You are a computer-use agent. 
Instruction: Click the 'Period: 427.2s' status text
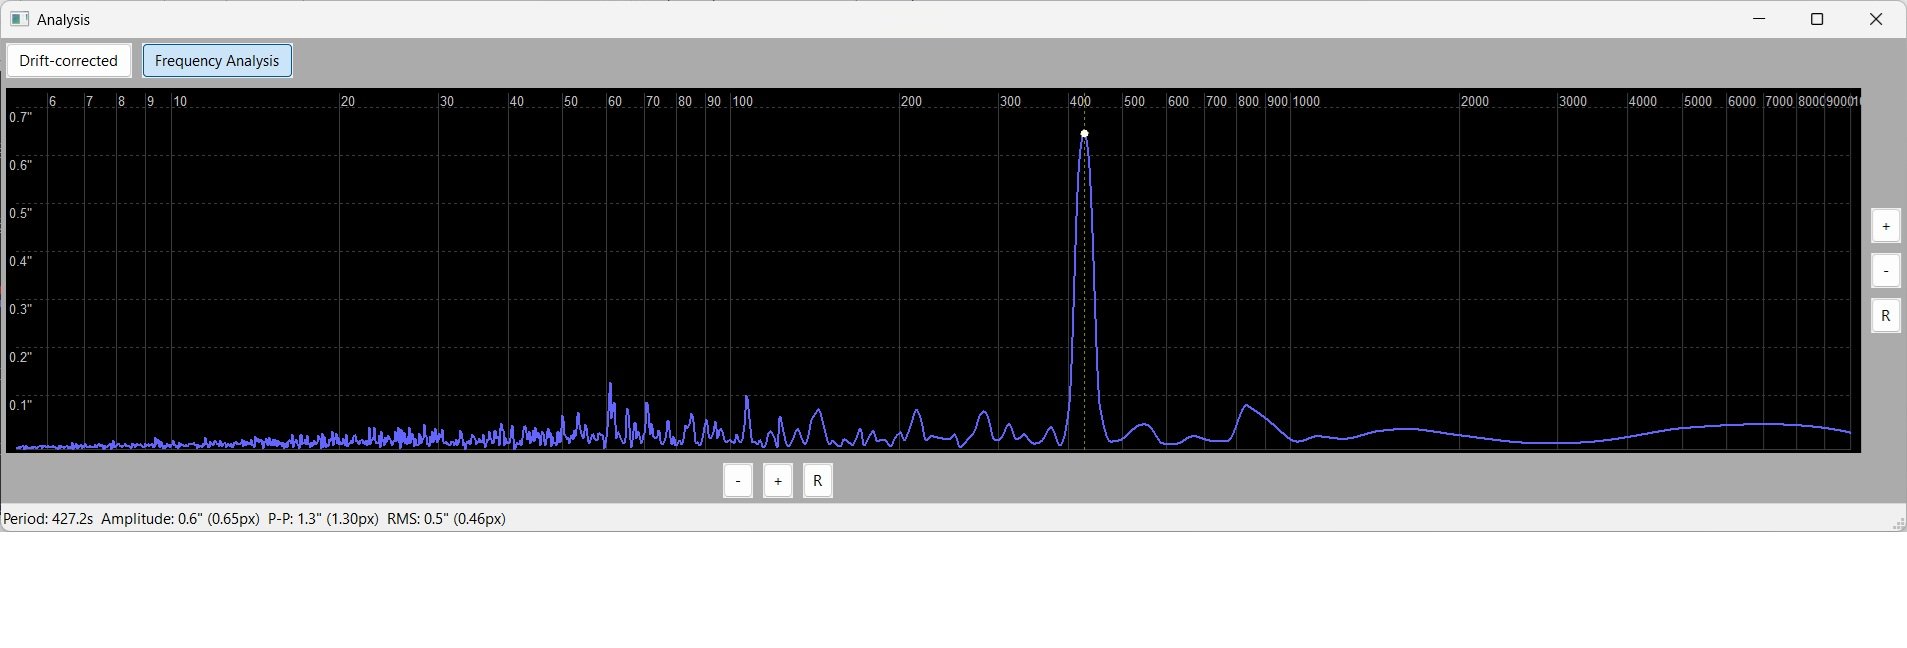coord(48,519)
